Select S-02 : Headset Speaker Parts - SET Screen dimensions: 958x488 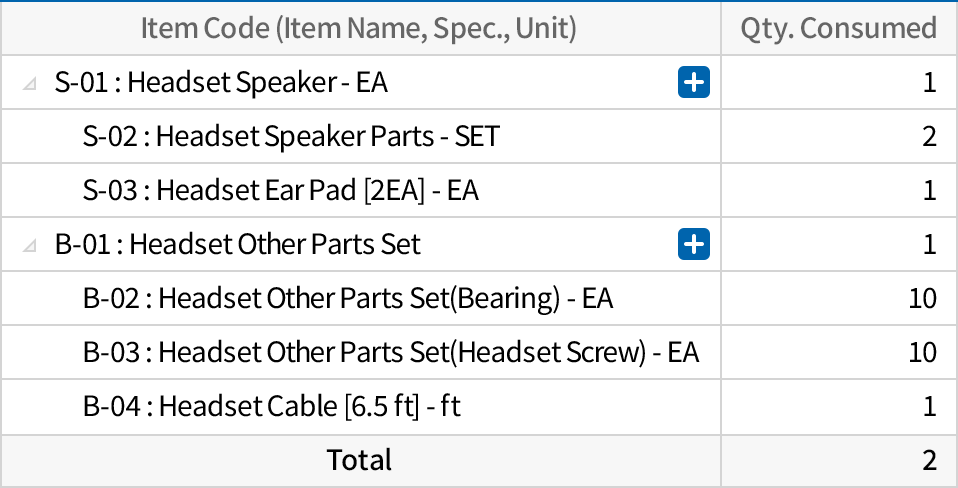click(x=290, y=136)
